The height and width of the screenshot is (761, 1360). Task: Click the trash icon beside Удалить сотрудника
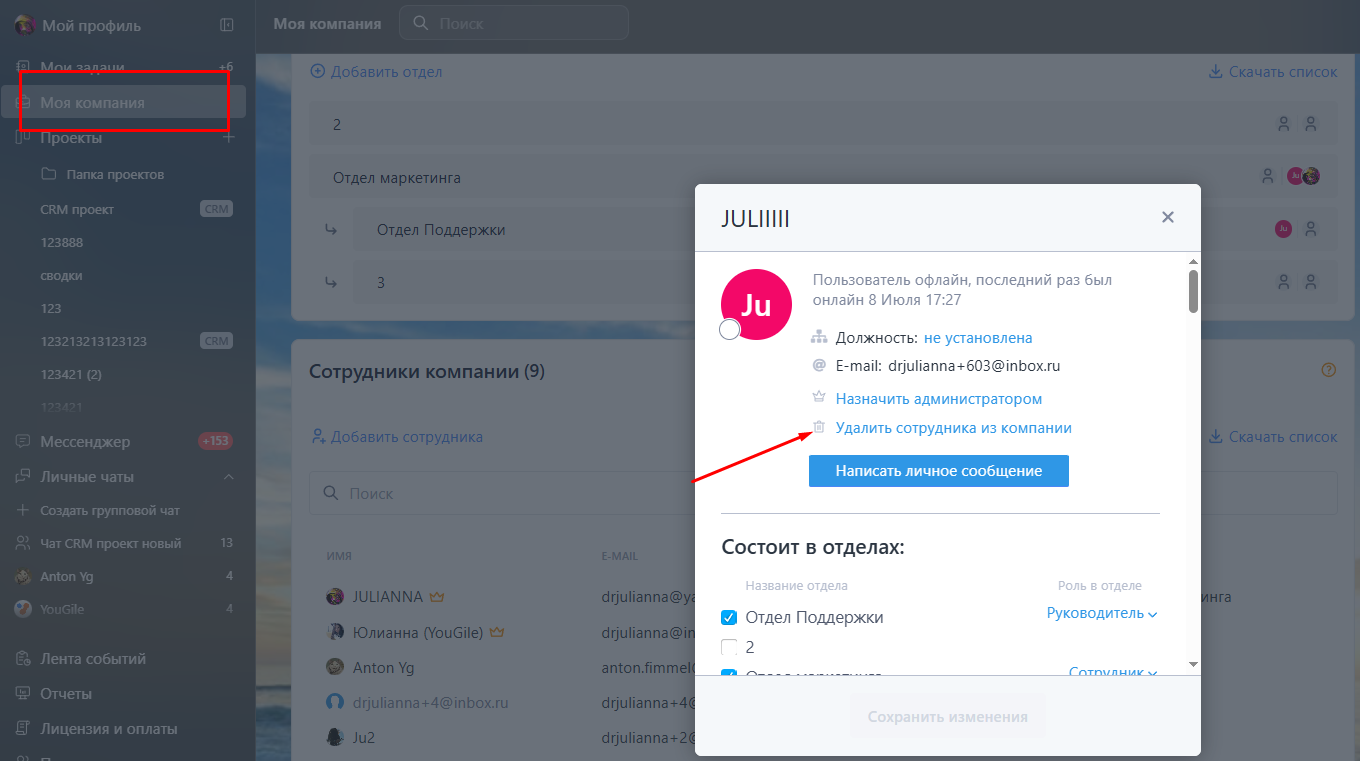(x=819, y=427)
